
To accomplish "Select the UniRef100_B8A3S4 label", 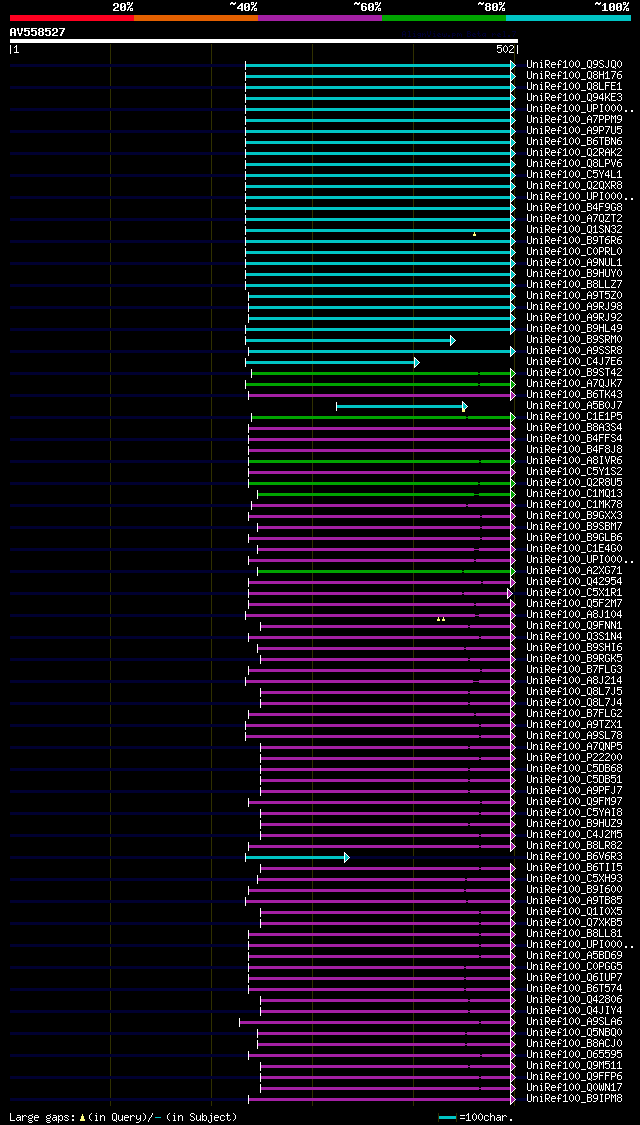I will 574,428.
